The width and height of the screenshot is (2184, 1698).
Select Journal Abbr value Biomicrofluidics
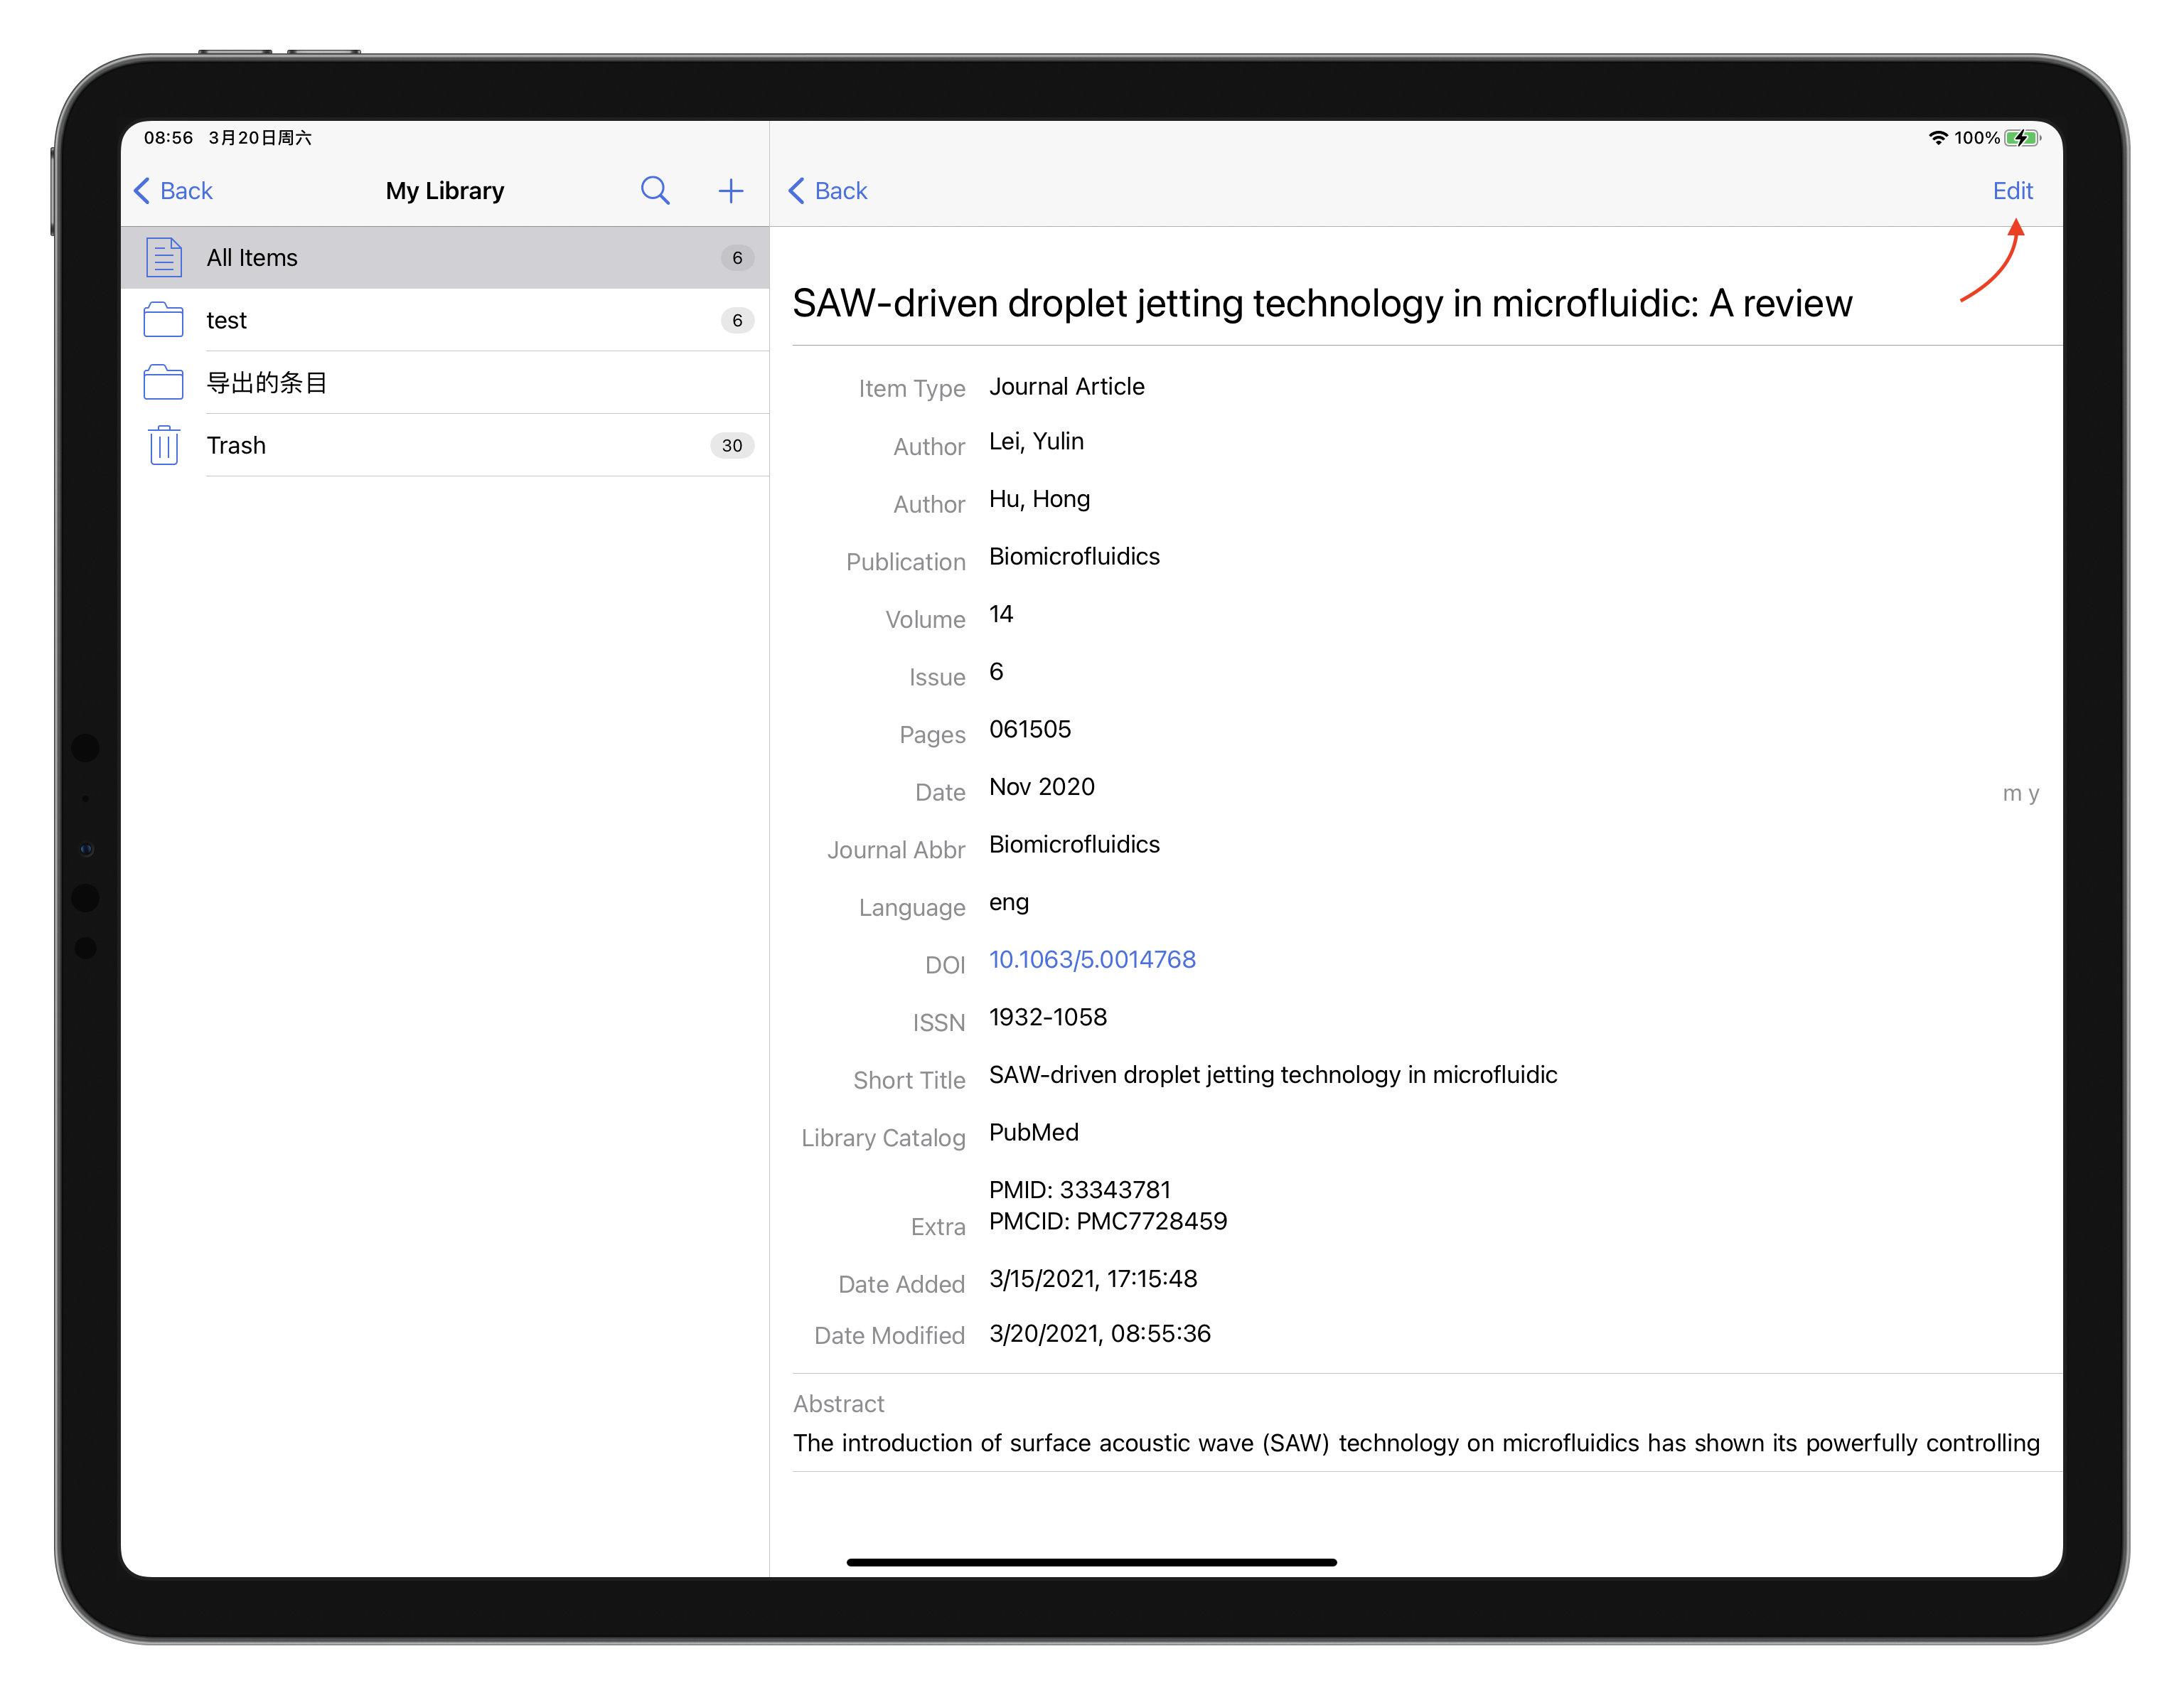[x=1074, y=844]
